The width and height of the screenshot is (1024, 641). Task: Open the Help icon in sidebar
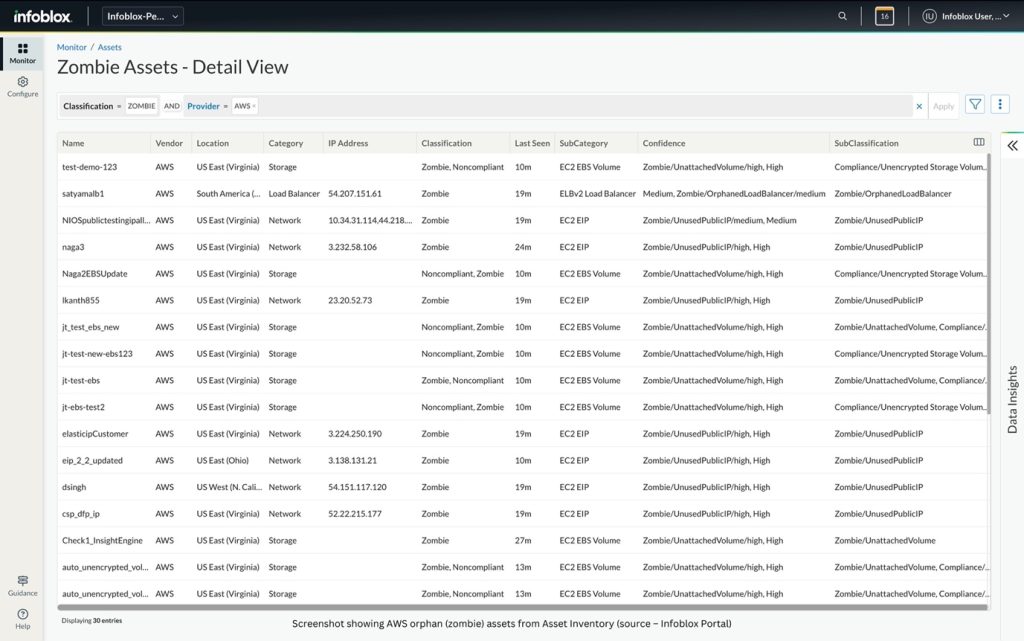point(22,618)
